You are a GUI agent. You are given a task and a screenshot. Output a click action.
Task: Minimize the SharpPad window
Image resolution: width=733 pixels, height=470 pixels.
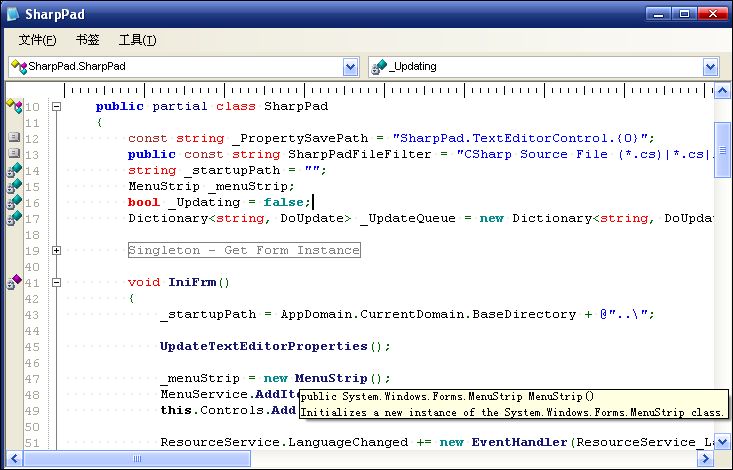point(658,14)
